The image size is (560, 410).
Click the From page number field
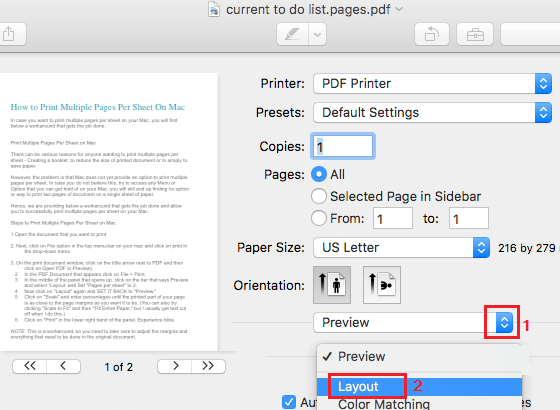tap(393, 218)
